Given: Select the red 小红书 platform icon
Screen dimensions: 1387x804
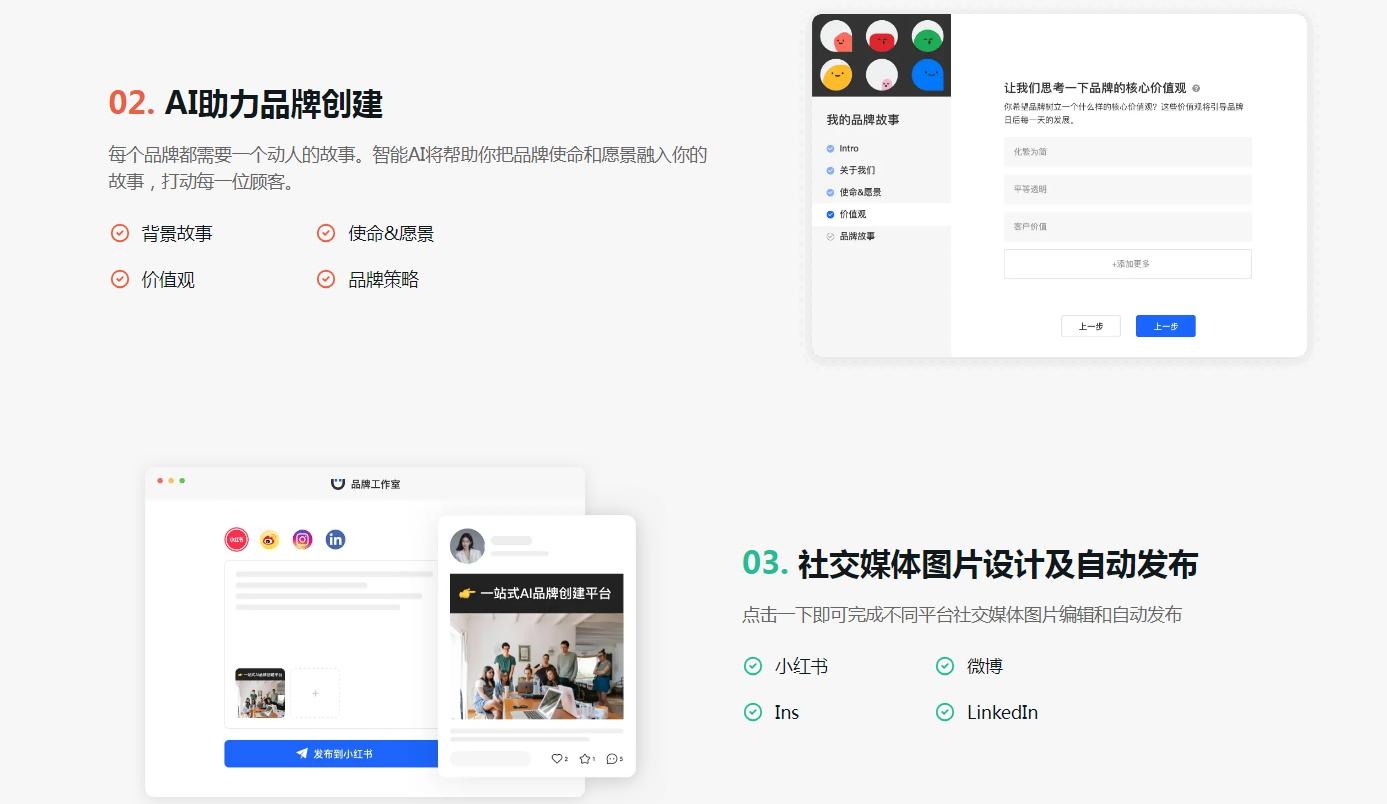Looking at the screenshot, I should point(236,540).
